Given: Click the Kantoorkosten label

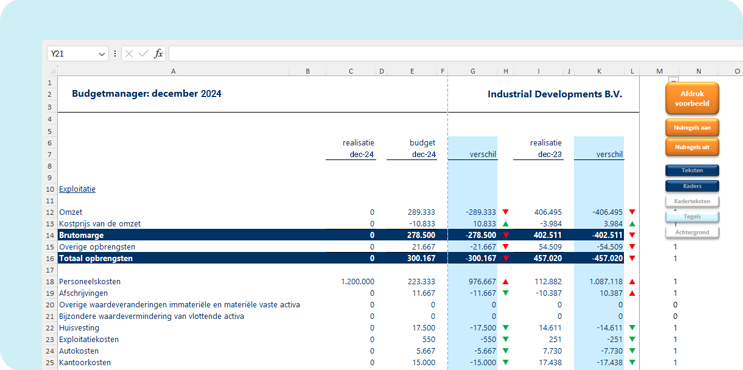Looking at the screenshot, I should click(x=85, y=362).
